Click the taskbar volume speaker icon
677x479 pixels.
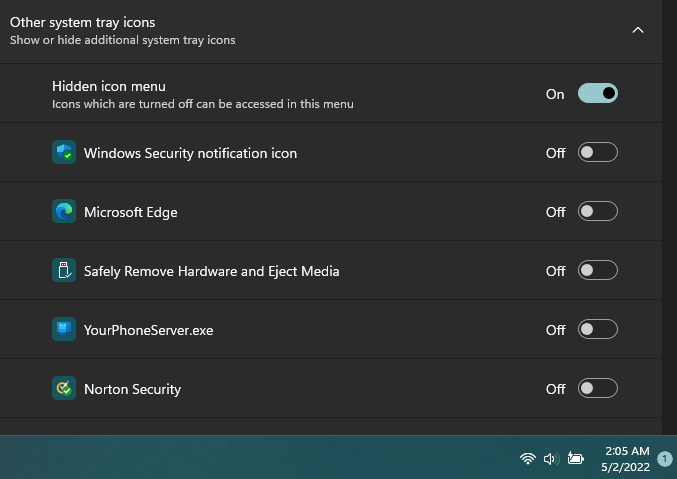click(550, 459)
